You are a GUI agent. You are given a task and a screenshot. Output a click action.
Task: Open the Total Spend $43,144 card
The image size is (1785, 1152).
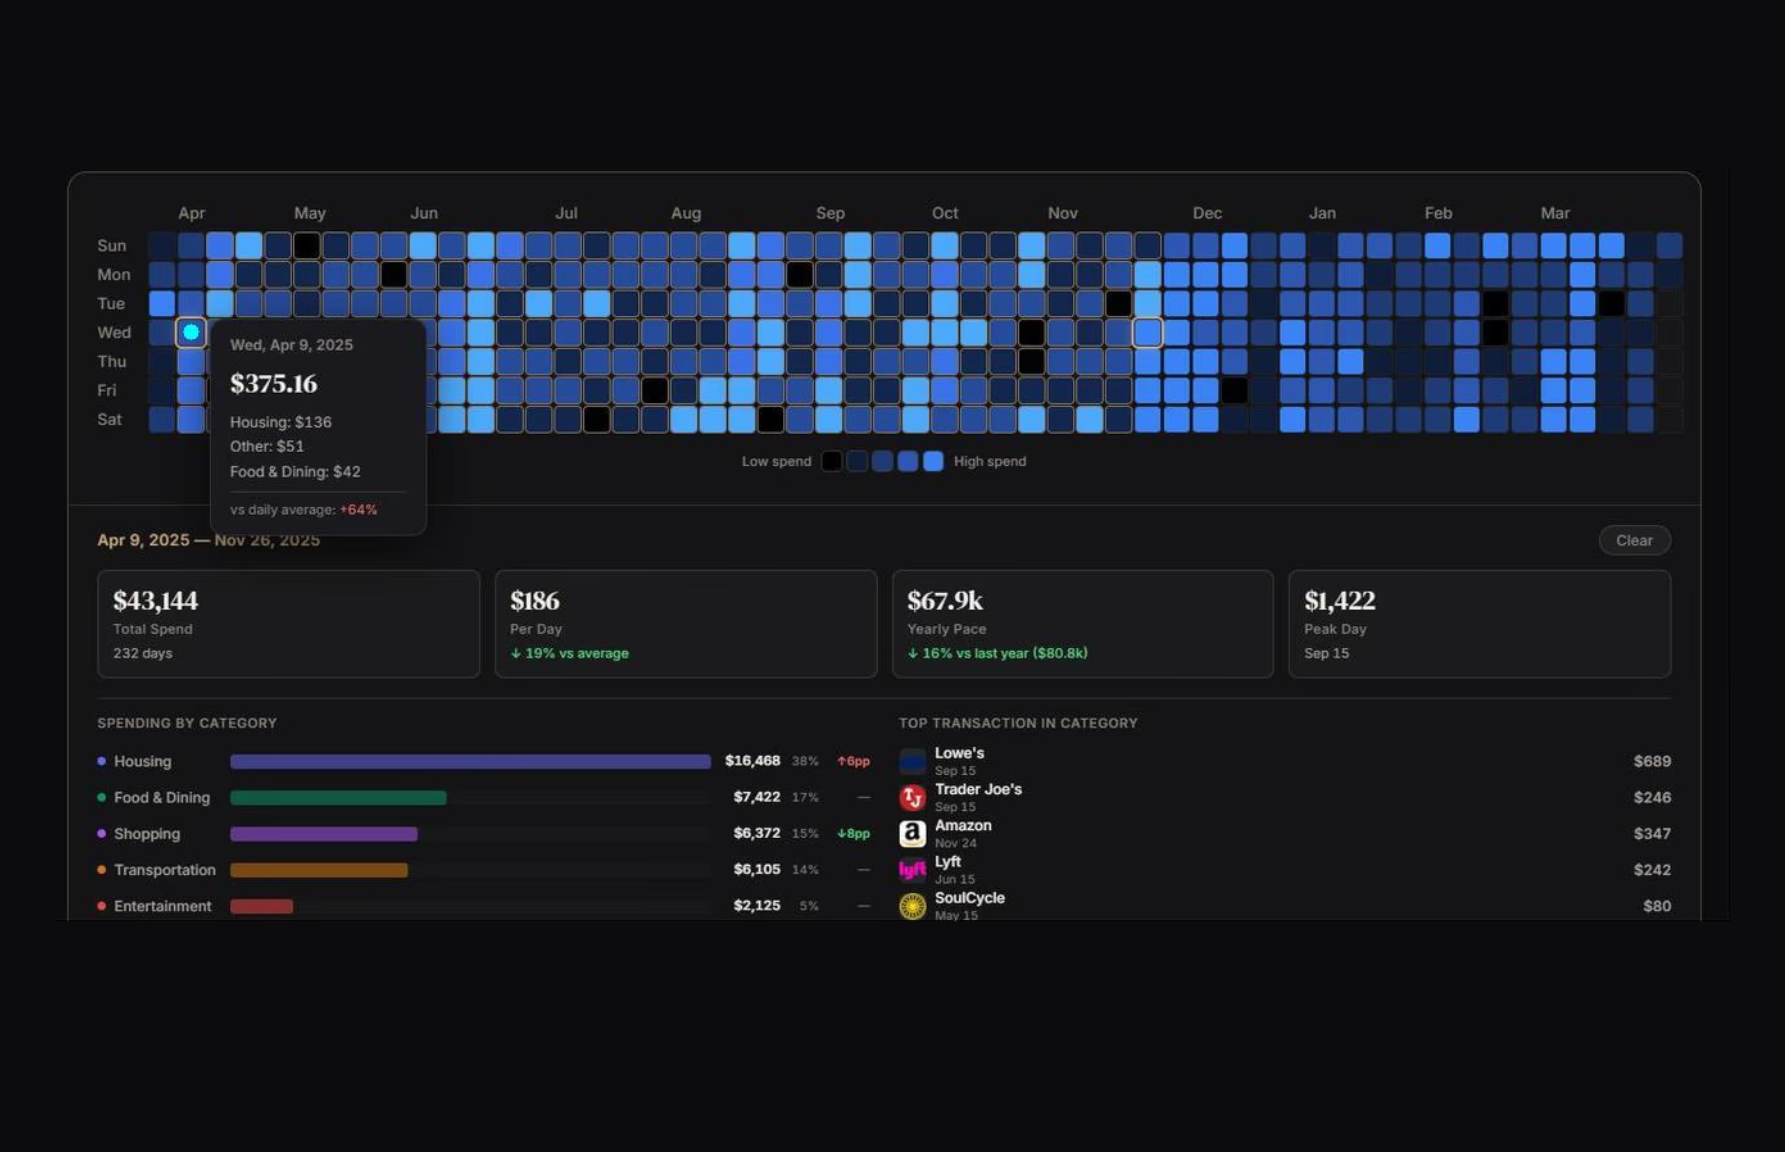pyautogui.click(x=288, y=624)
